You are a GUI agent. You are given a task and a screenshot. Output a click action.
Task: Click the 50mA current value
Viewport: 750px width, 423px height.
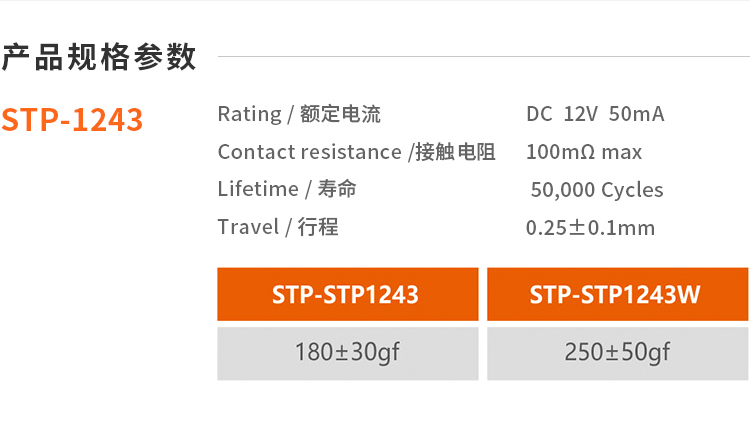click(636, 114)
